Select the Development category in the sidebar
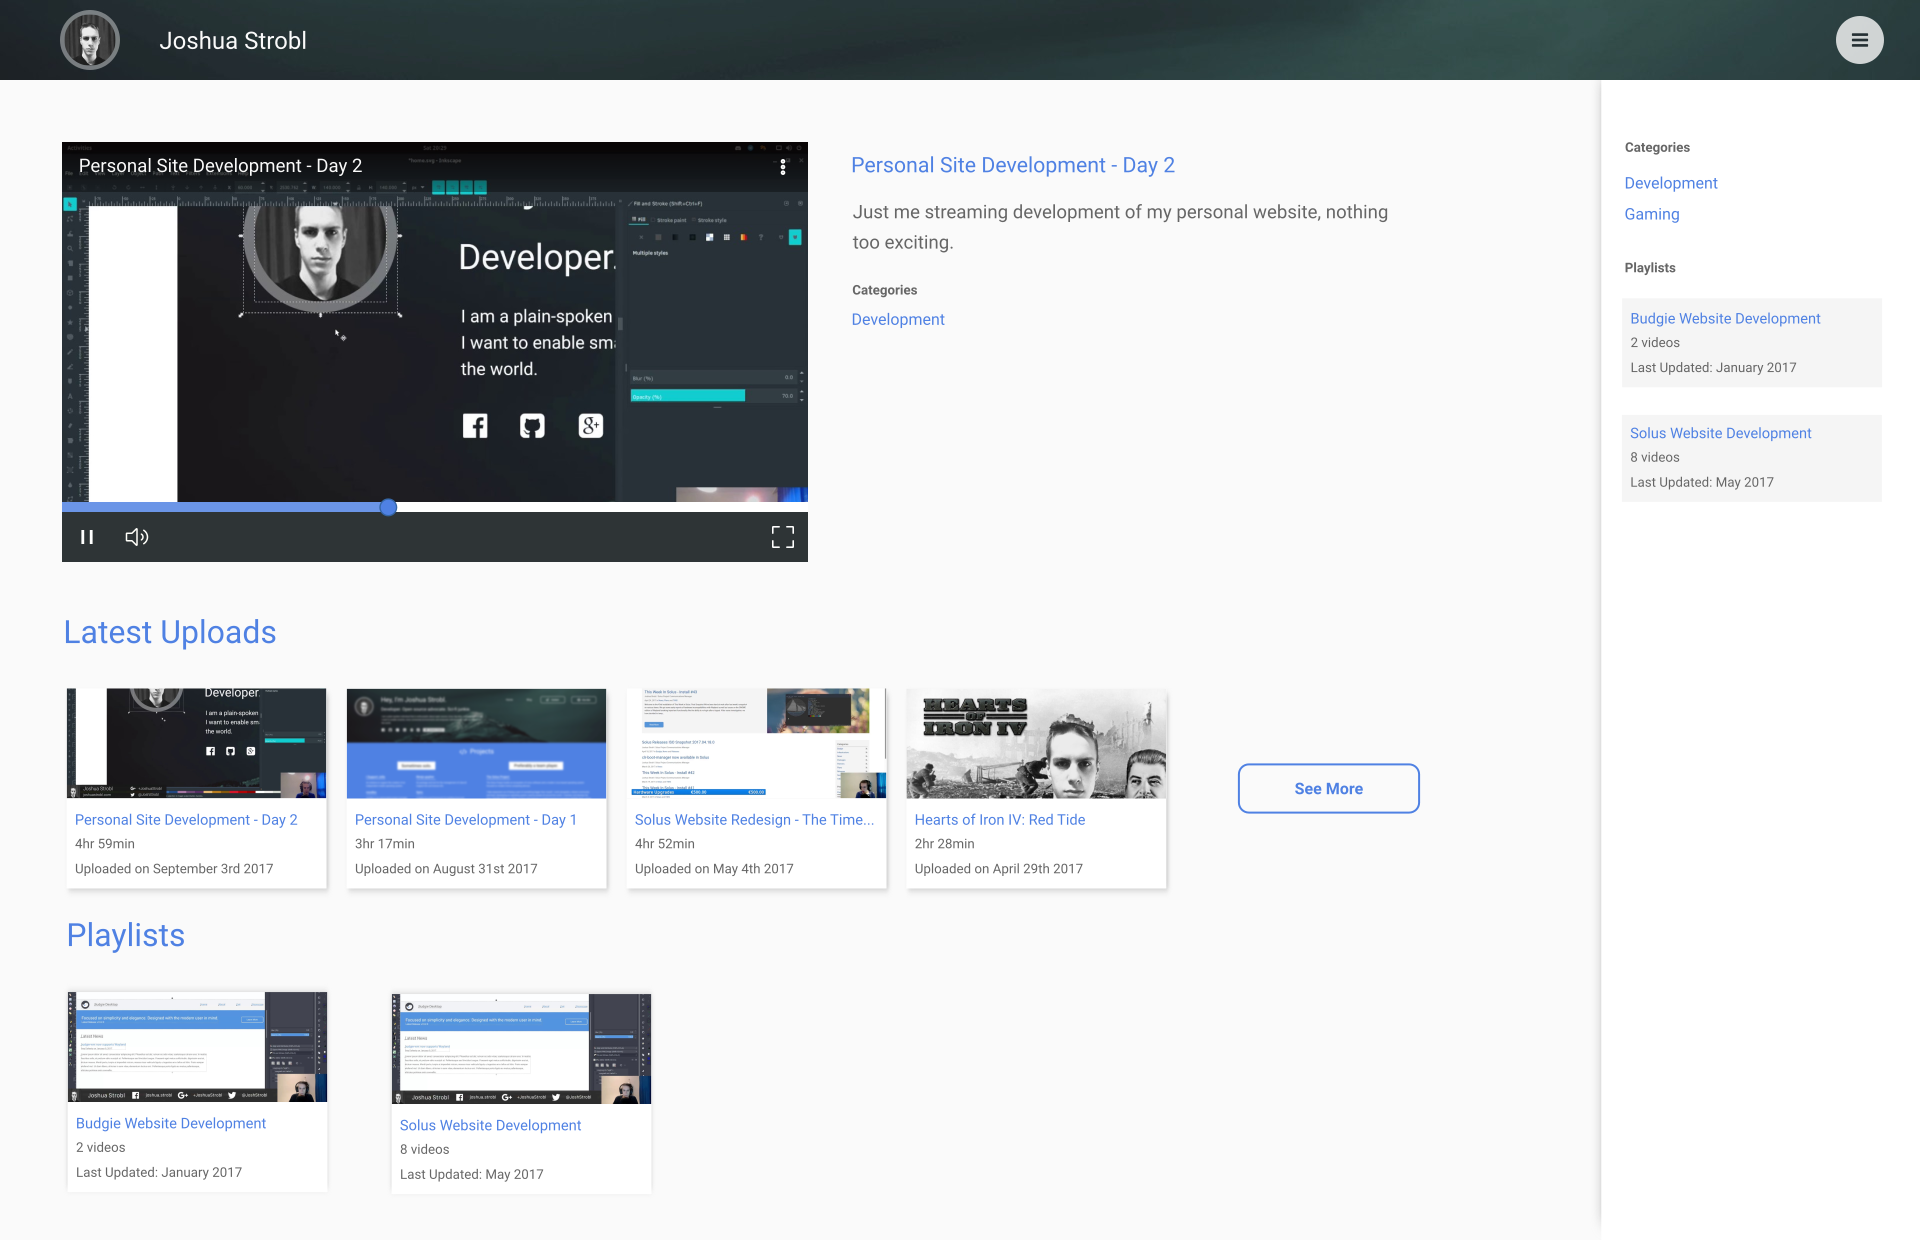 coord(1671,183)
